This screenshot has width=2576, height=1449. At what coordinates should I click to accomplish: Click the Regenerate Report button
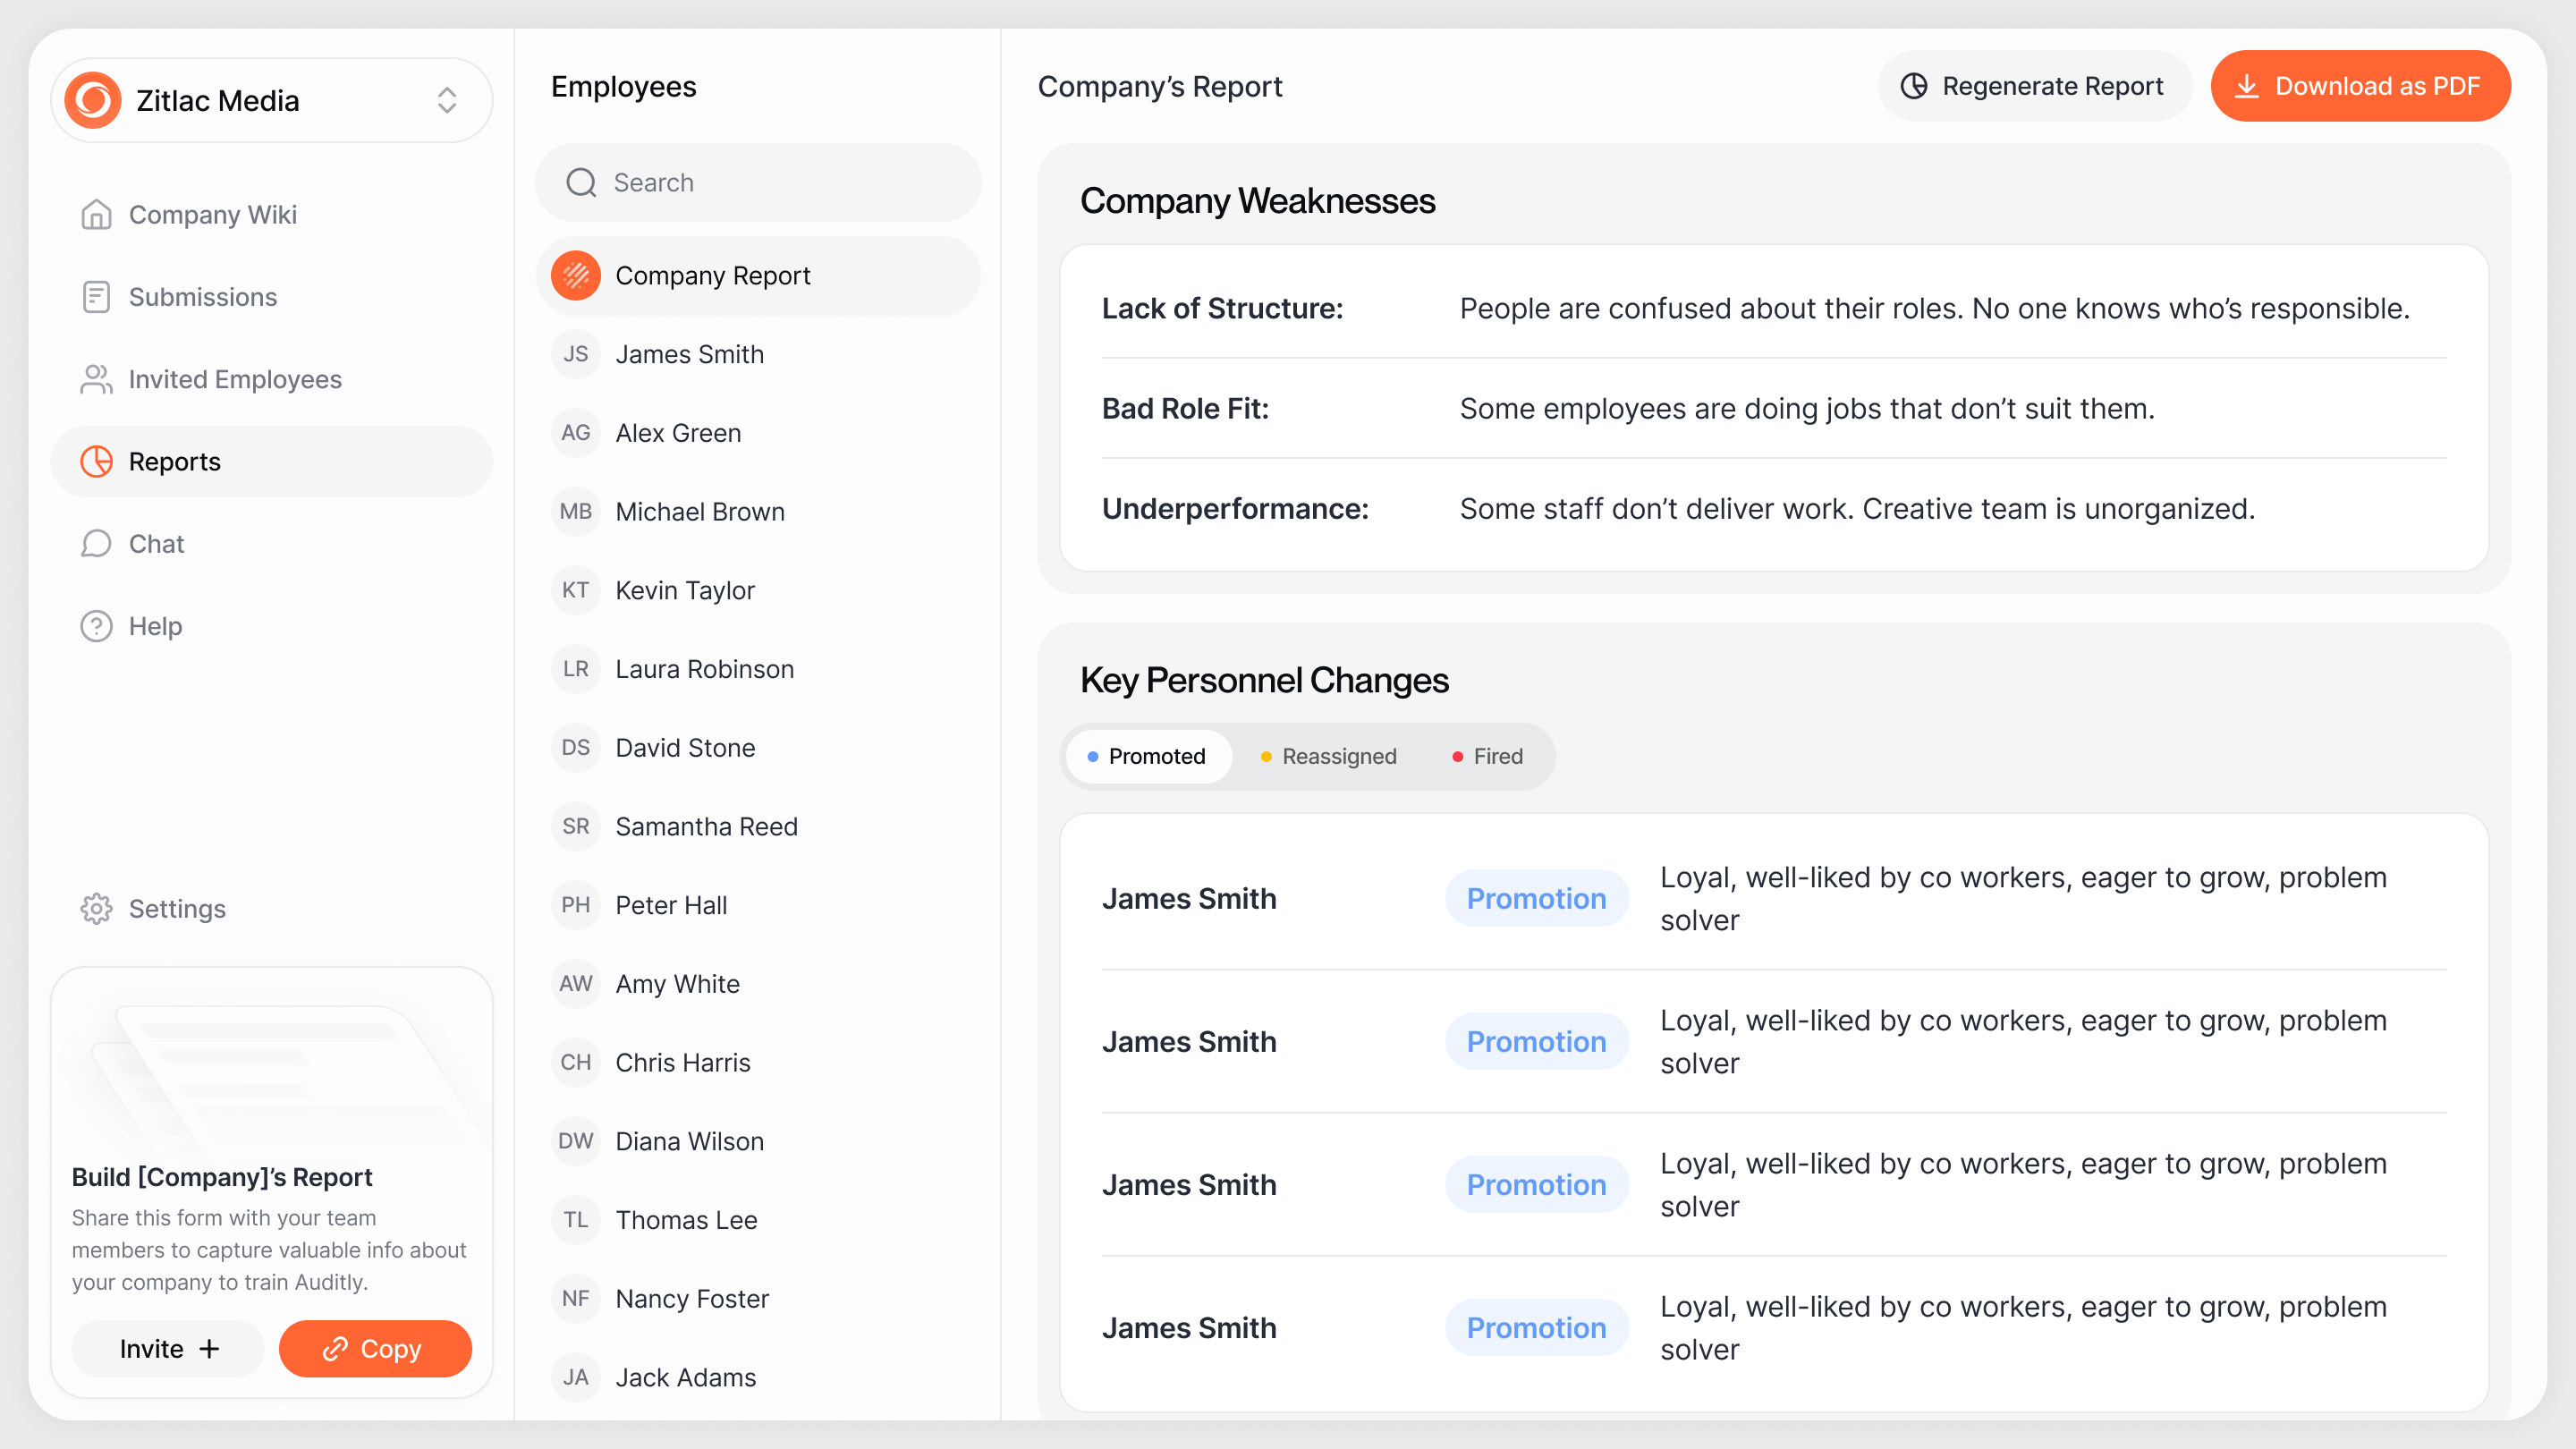tap(2033, 86)
